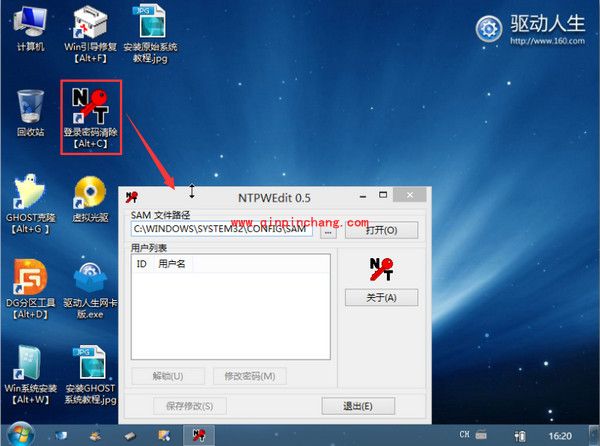Click the second taskbar quick launch icon
600x446 pixels.
coord(95,435)
